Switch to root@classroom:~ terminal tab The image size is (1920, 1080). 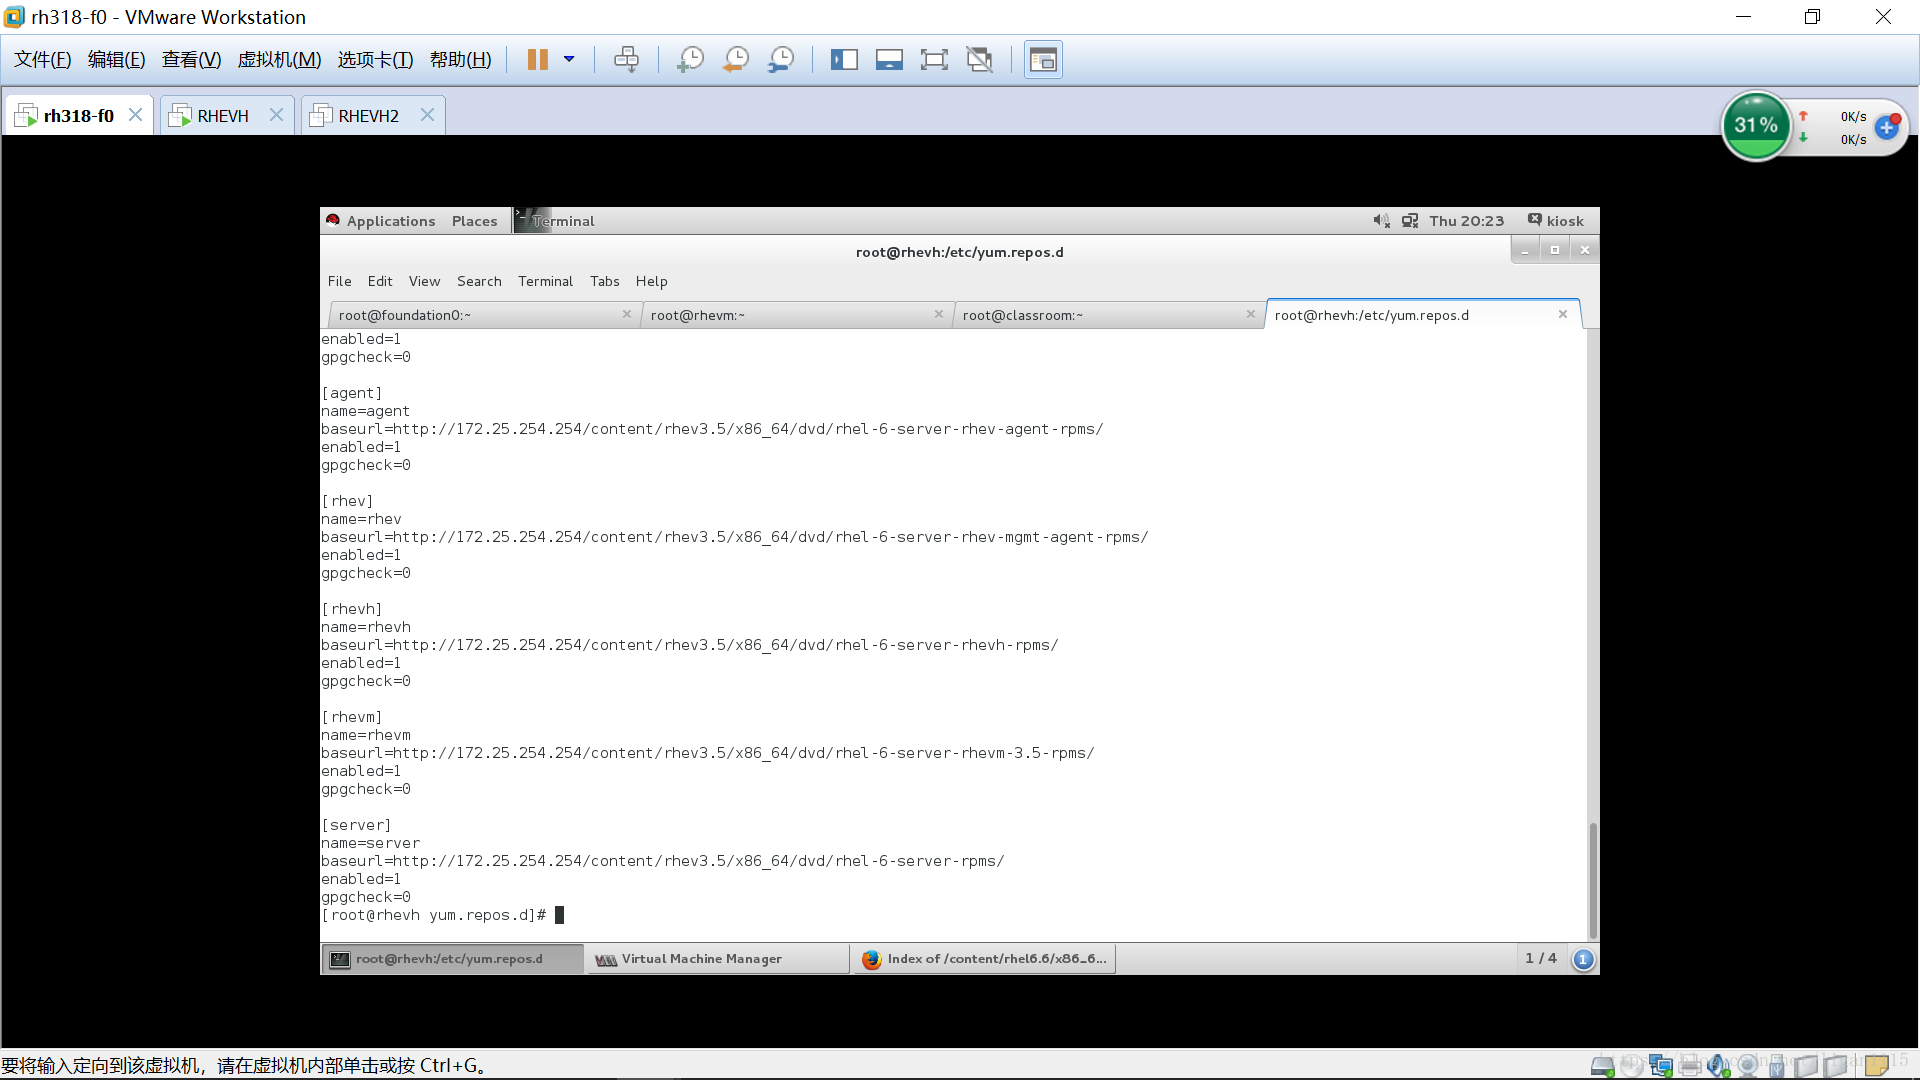point(1108,315)
